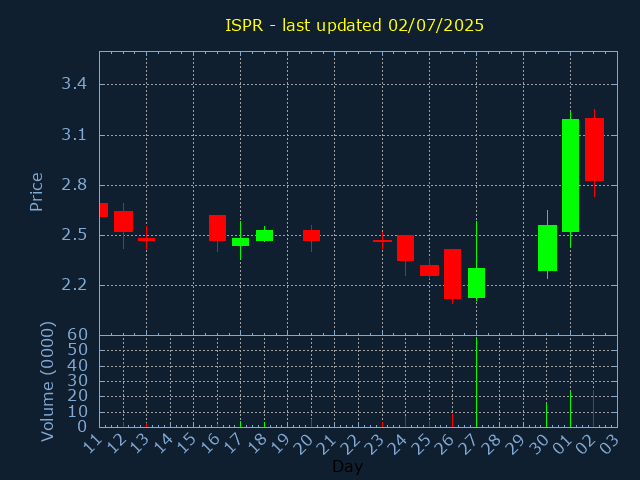Click the day 24 axis label
Image resolution: width=640 pixels, height=480 pixels.
399,443
